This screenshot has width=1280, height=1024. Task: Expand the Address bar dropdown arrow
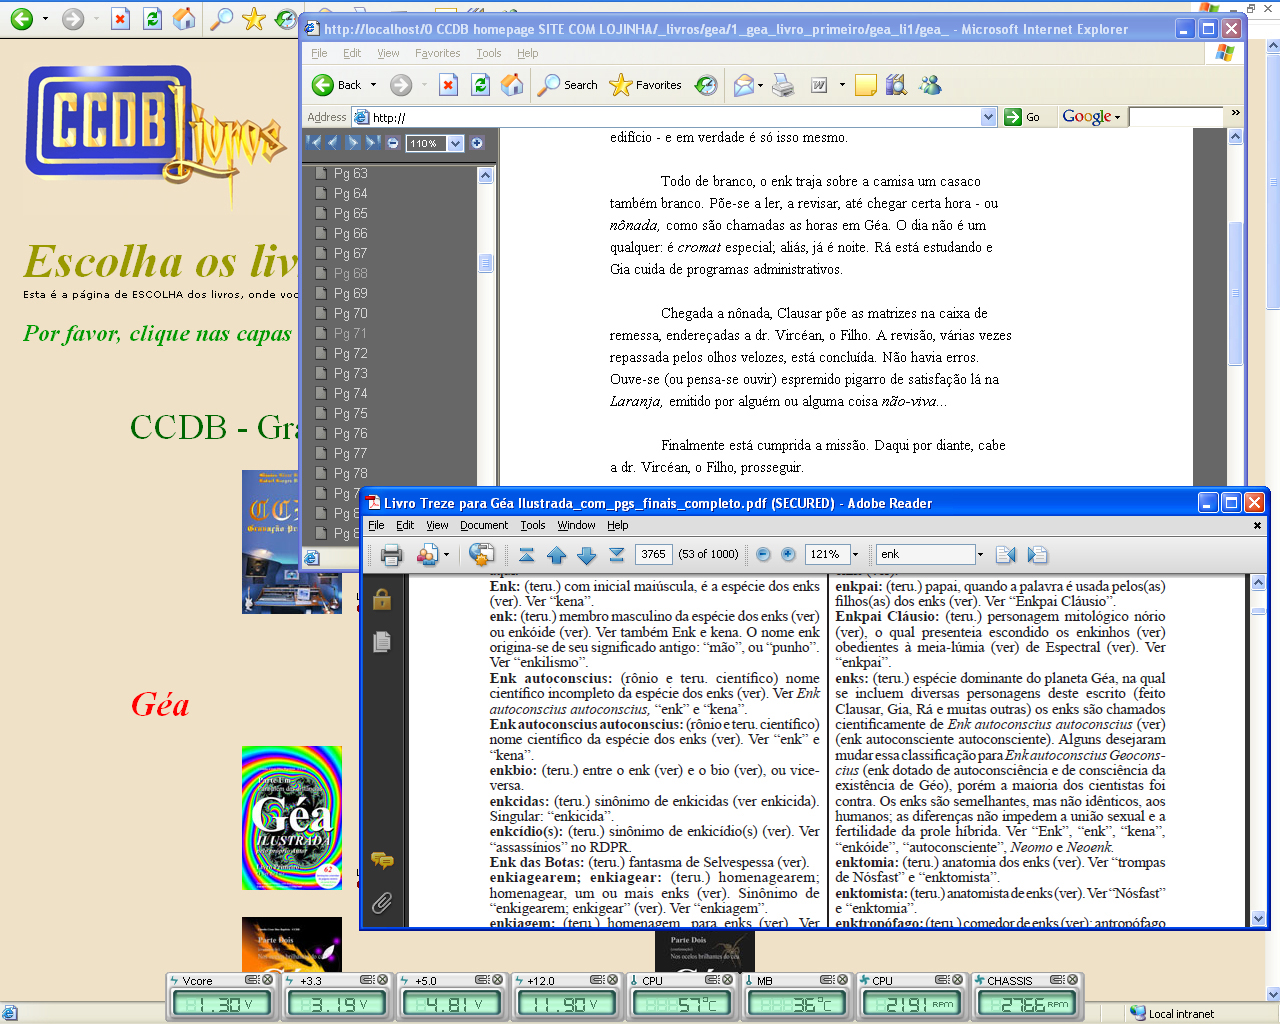[x=988, y=117]
